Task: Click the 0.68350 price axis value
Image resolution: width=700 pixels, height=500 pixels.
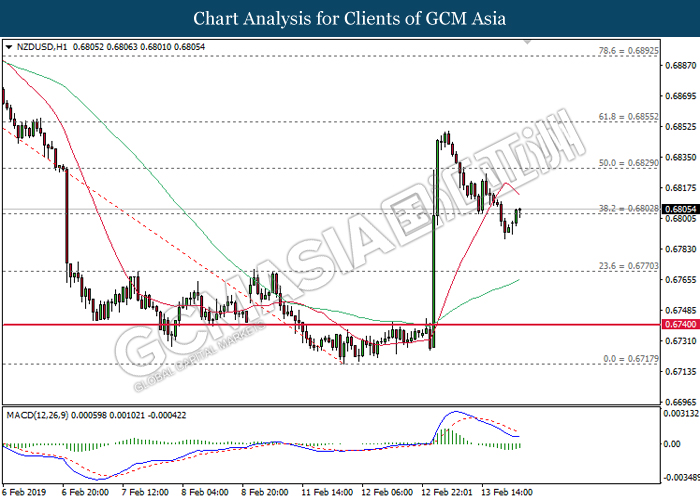Action: [x=680, y=157]
